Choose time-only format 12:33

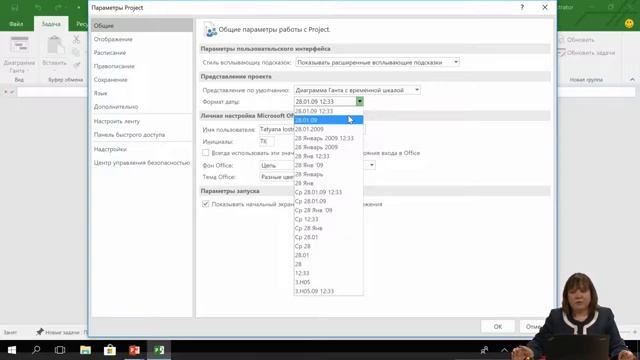coord(328,273)
